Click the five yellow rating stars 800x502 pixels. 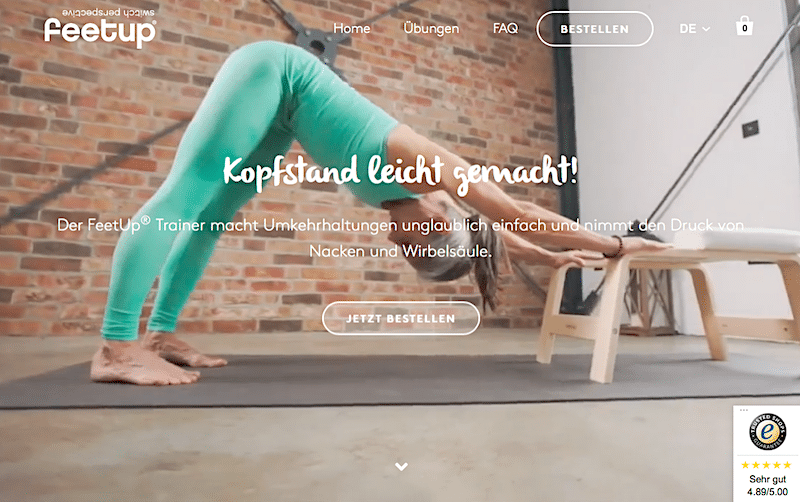766,465
